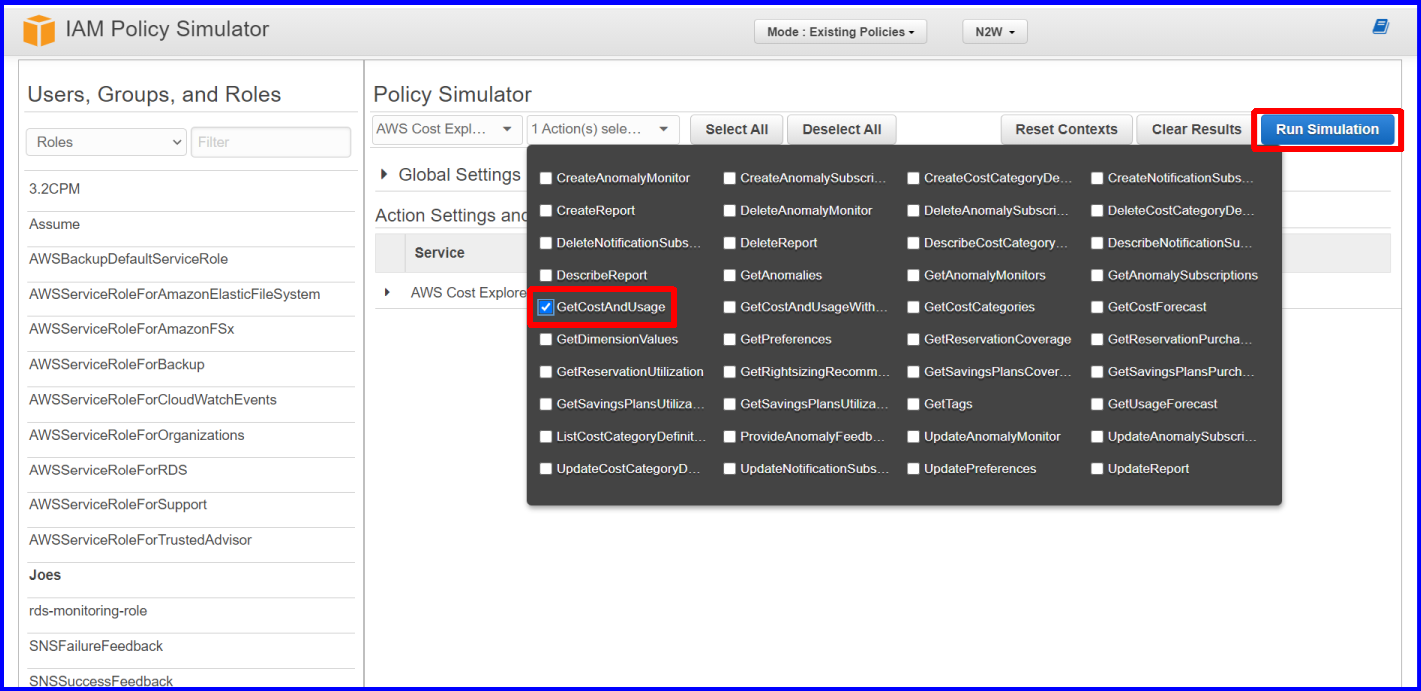Check the GetAnomalySubscriptions checkbox
The image size is (1421, 691).
point(1097,275)
